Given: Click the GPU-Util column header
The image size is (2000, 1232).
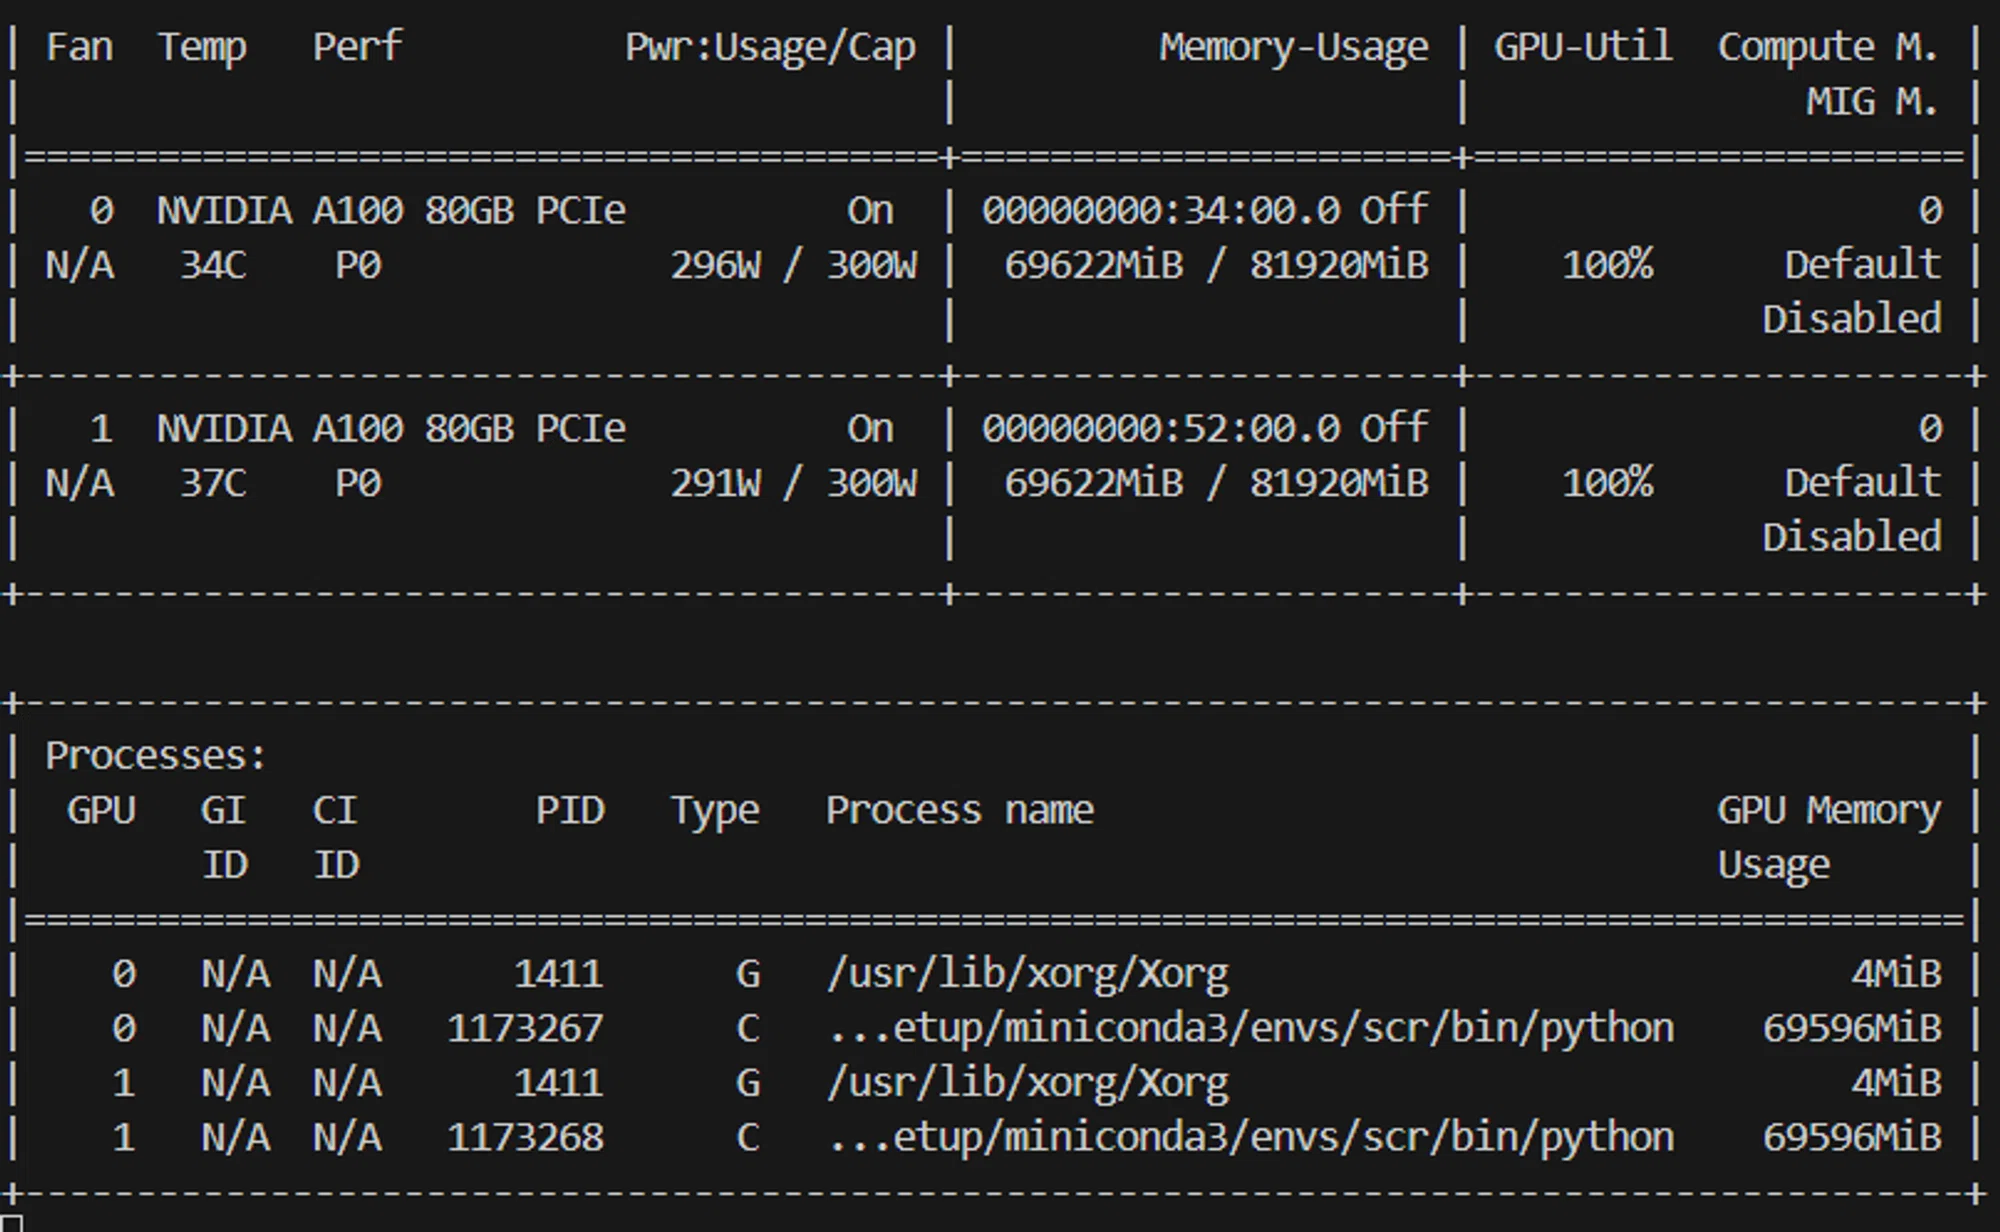Looking at the screenshot, I should tap(1583, 46).
